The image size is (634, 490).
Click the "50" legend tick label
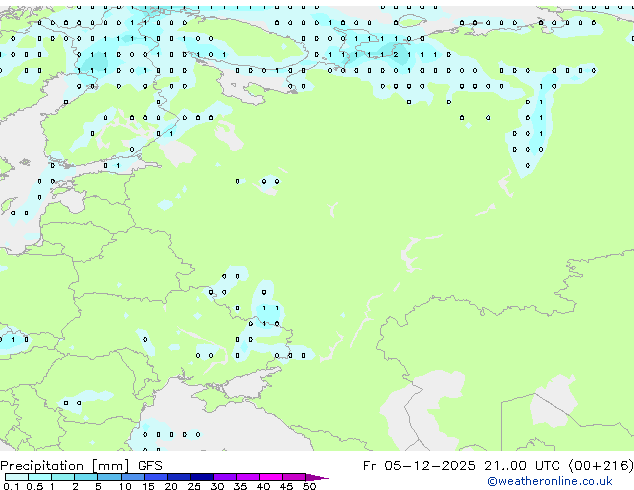pyautogui.click(x=309, y=487)
